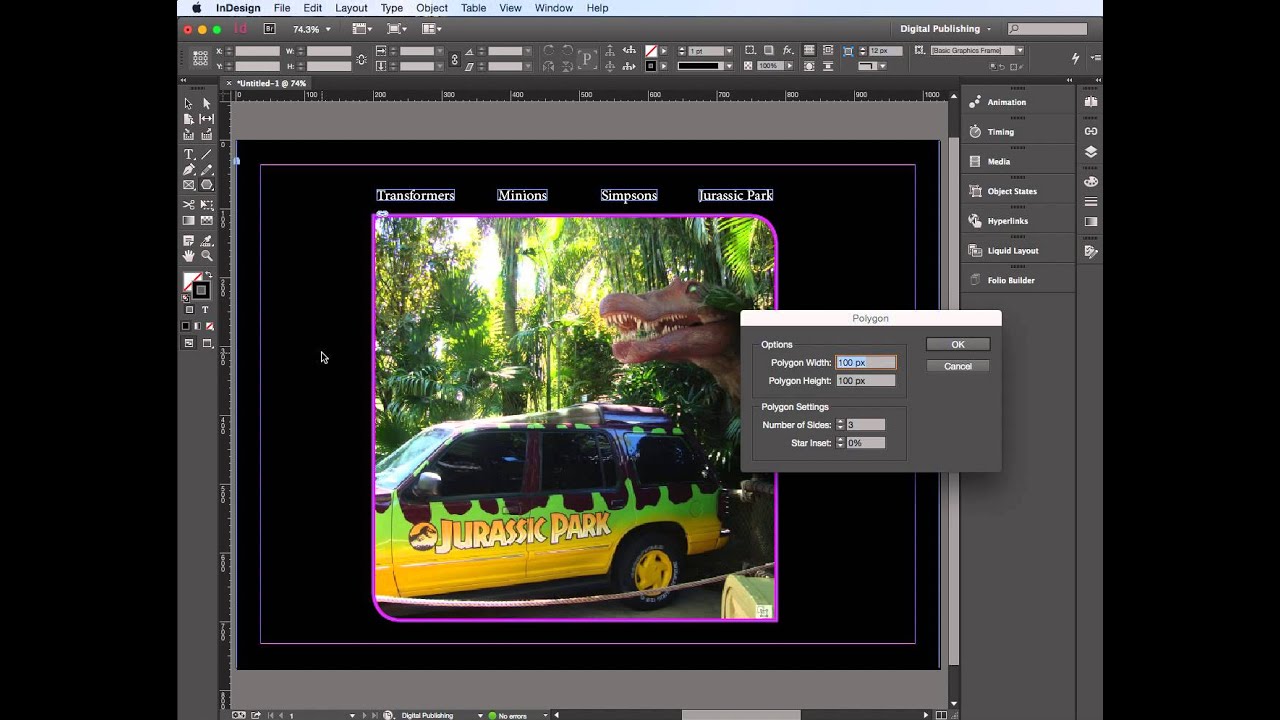1280x720 pixels.
Task: Toggle constrain proportions for scaling chain icon
Action: click(454, 59)
